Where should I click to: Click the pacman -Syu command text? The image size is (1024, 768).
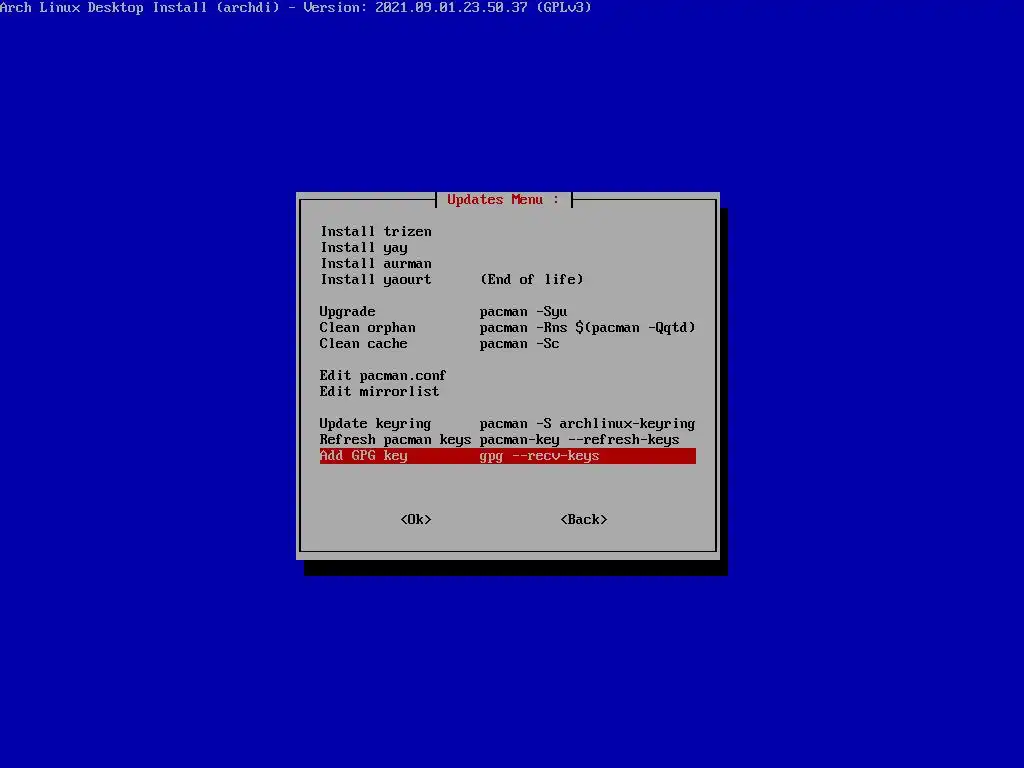tap(523, 312)
